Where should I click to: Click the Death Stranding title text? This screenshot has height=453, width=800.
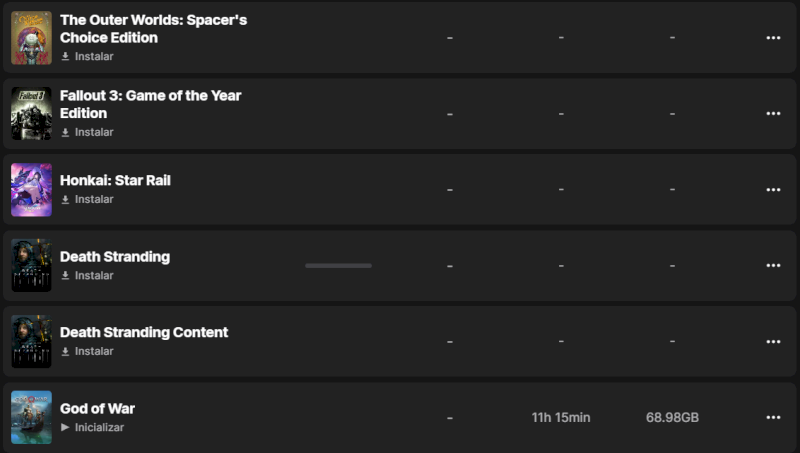click(115, 257)
